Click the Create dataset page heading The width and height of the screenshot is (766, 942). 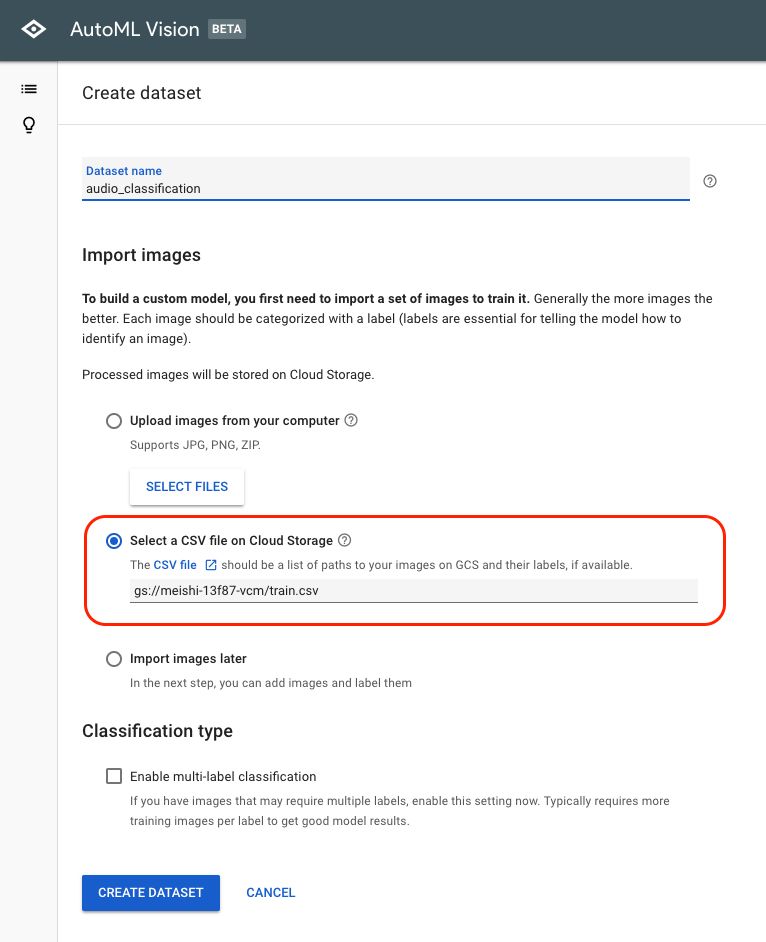(x=142, y=93)
